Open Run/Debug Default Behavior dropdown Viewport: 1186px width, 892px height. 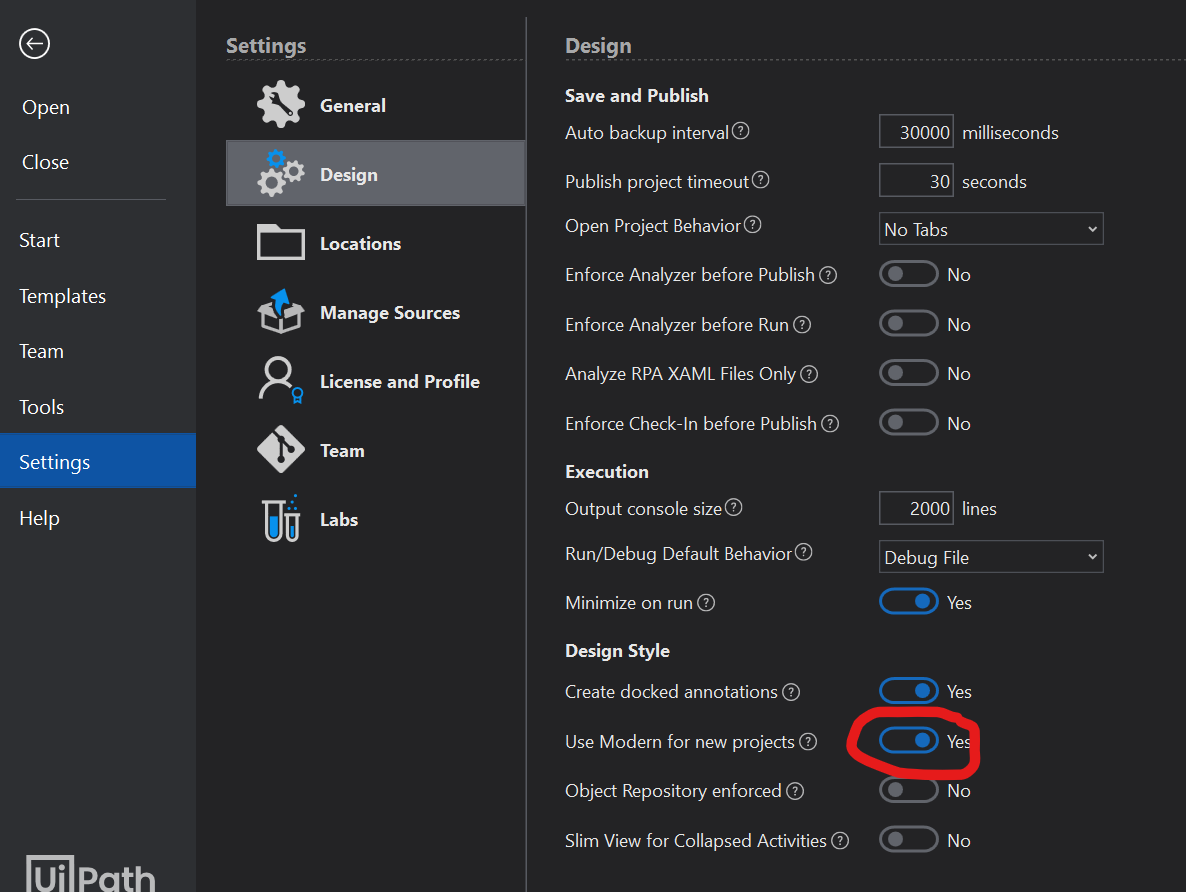click(990, 557)
